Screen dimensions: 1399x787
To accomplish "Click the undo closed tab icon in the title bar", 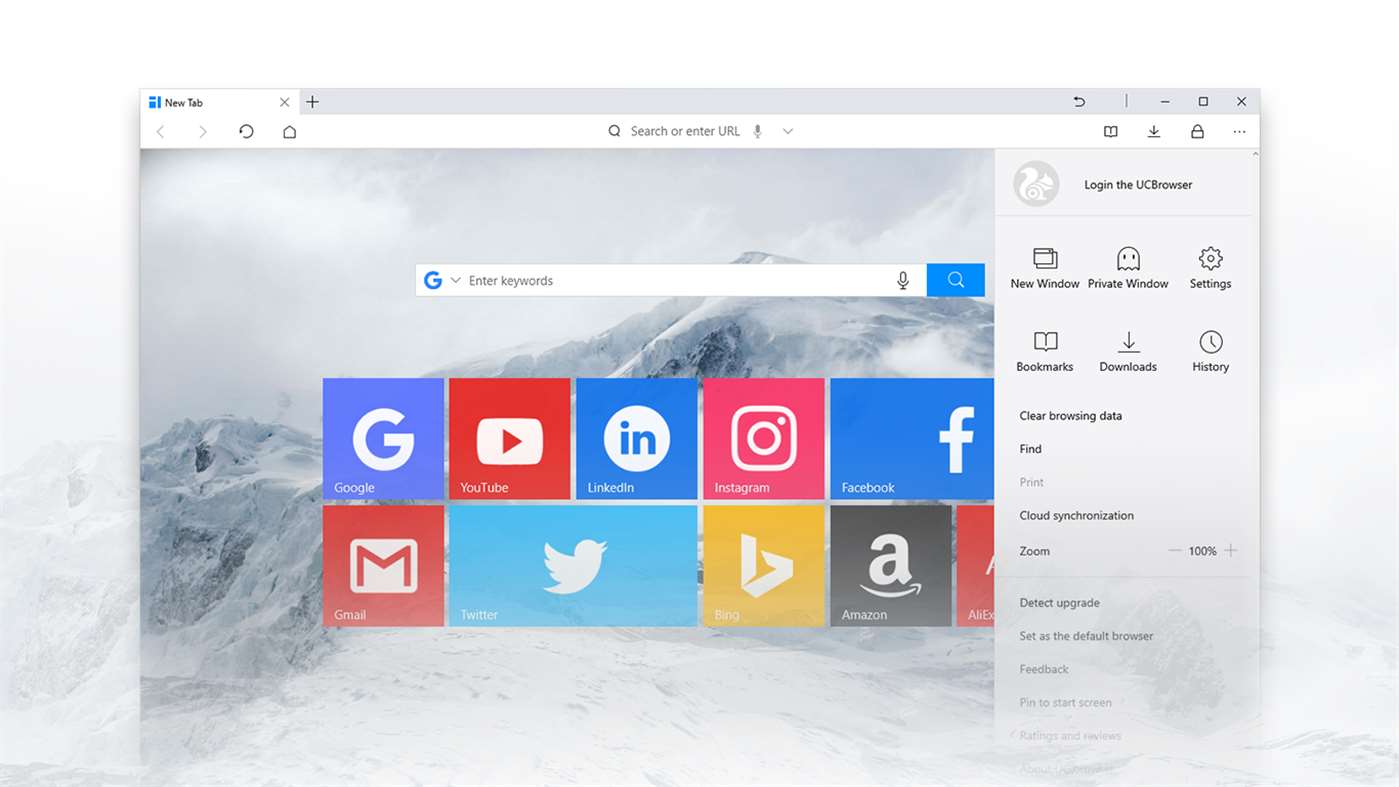I will [x=1079, y=102].
